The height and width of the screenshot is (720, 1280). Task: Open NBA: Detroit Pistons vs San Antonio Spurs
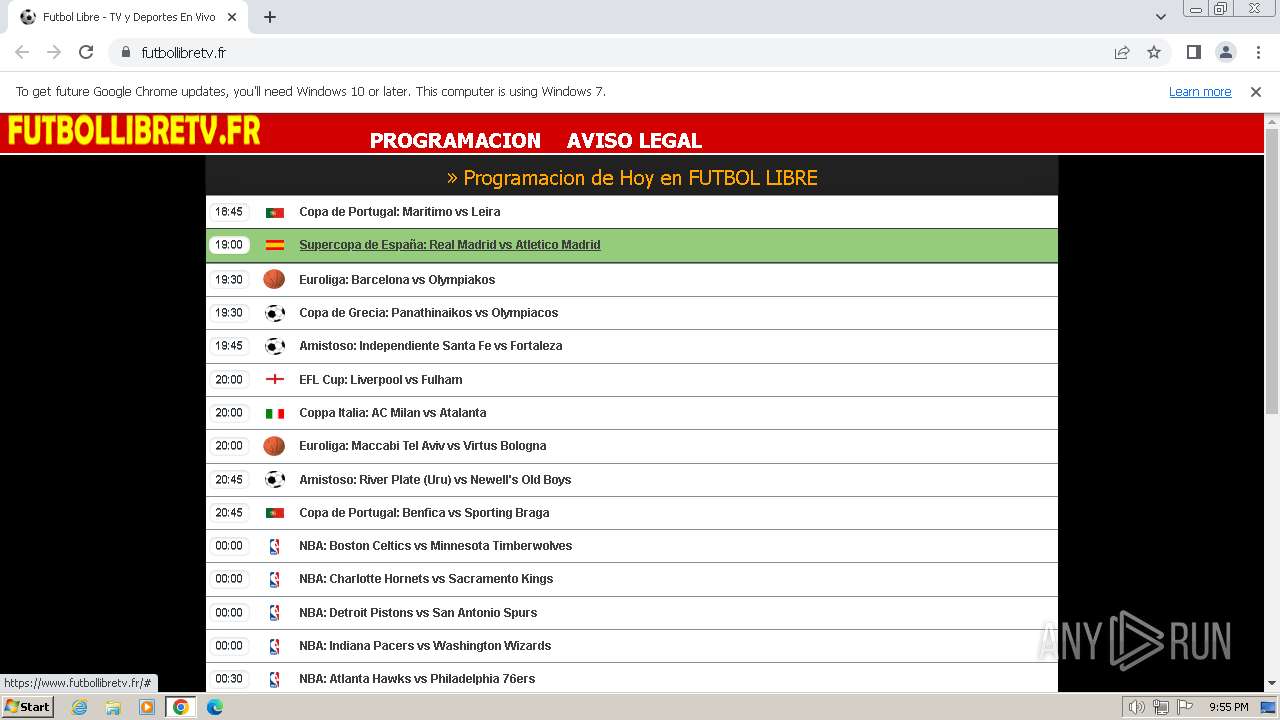418,613
